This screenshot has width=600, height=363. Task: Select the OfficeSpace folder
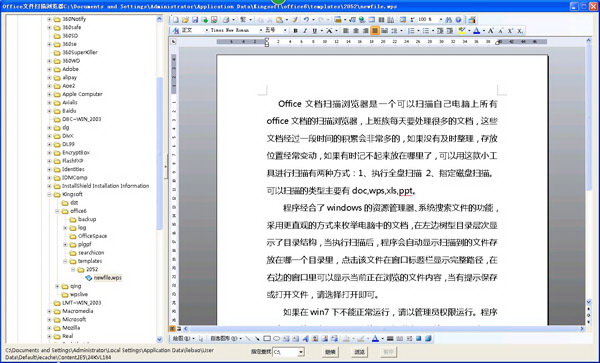[x=92, y=236]
